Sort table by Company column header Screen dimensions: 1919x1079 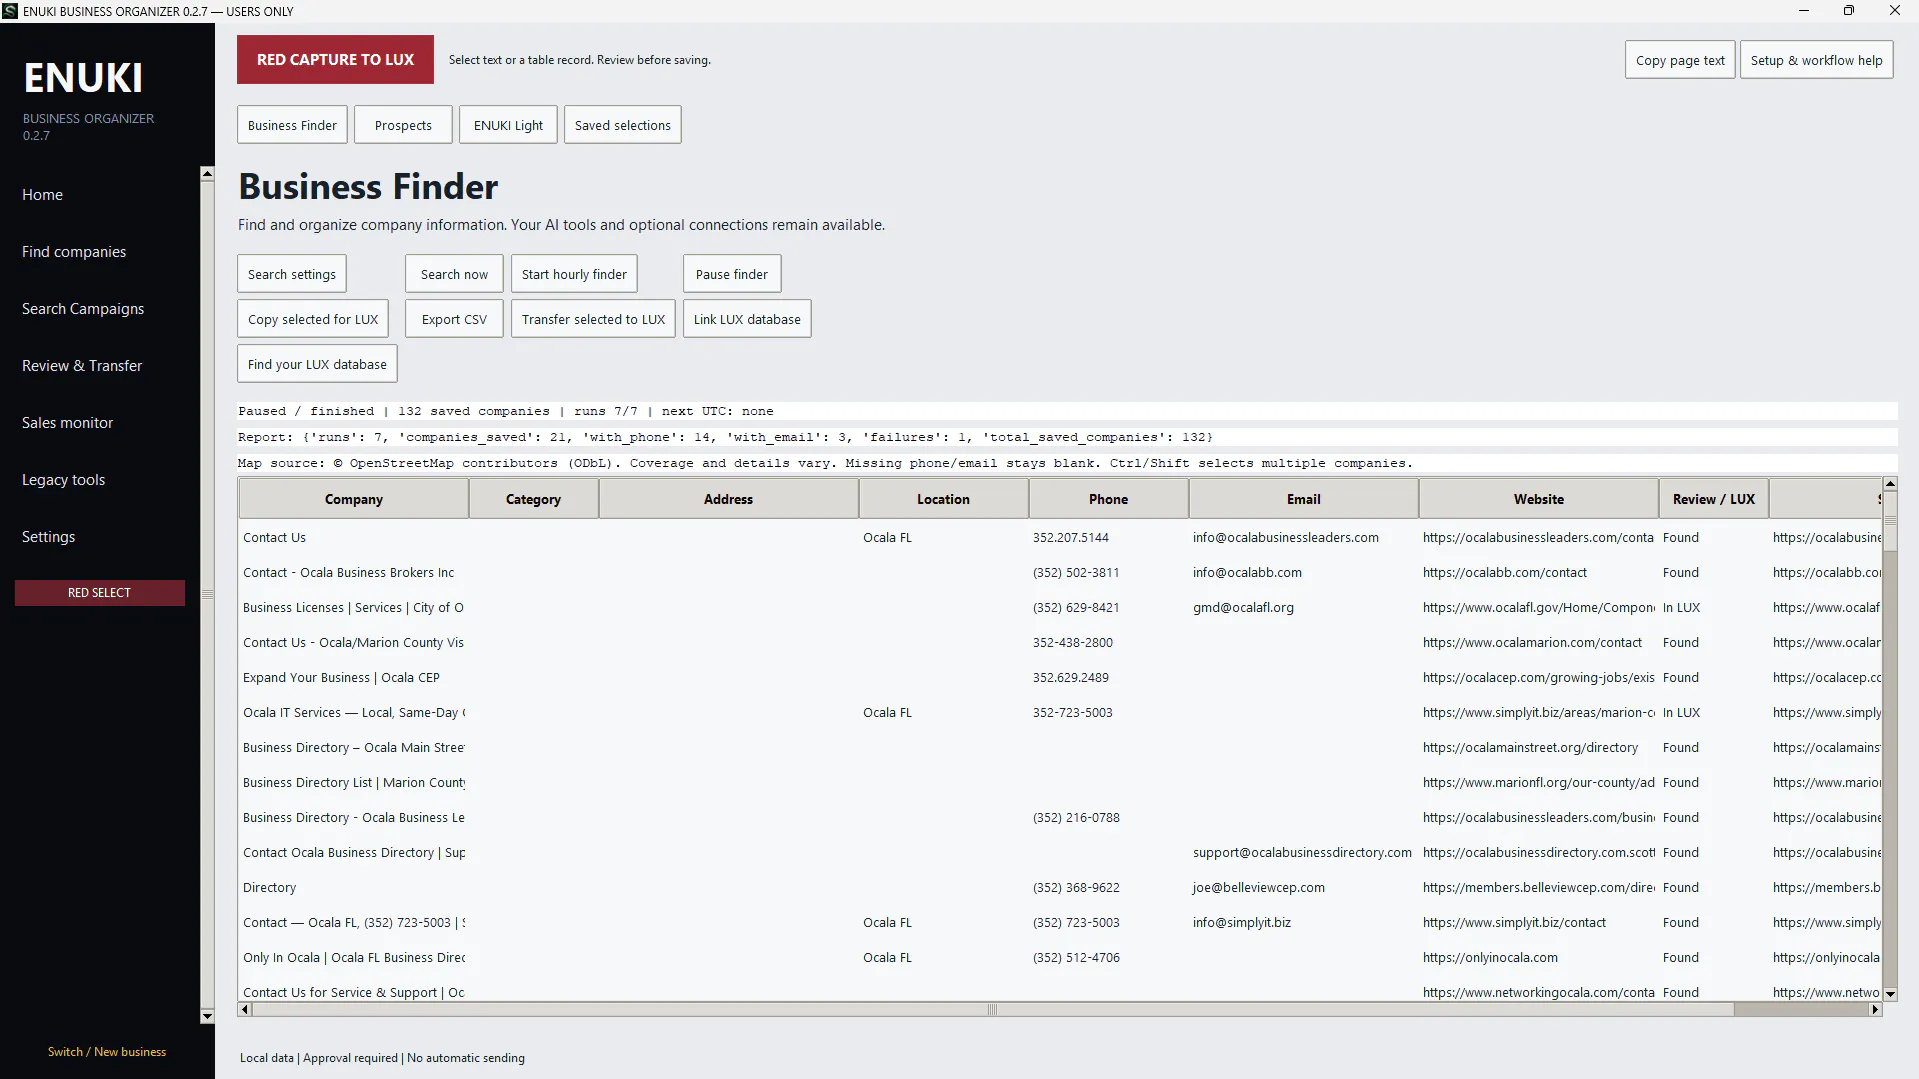[x=353, y=499]
